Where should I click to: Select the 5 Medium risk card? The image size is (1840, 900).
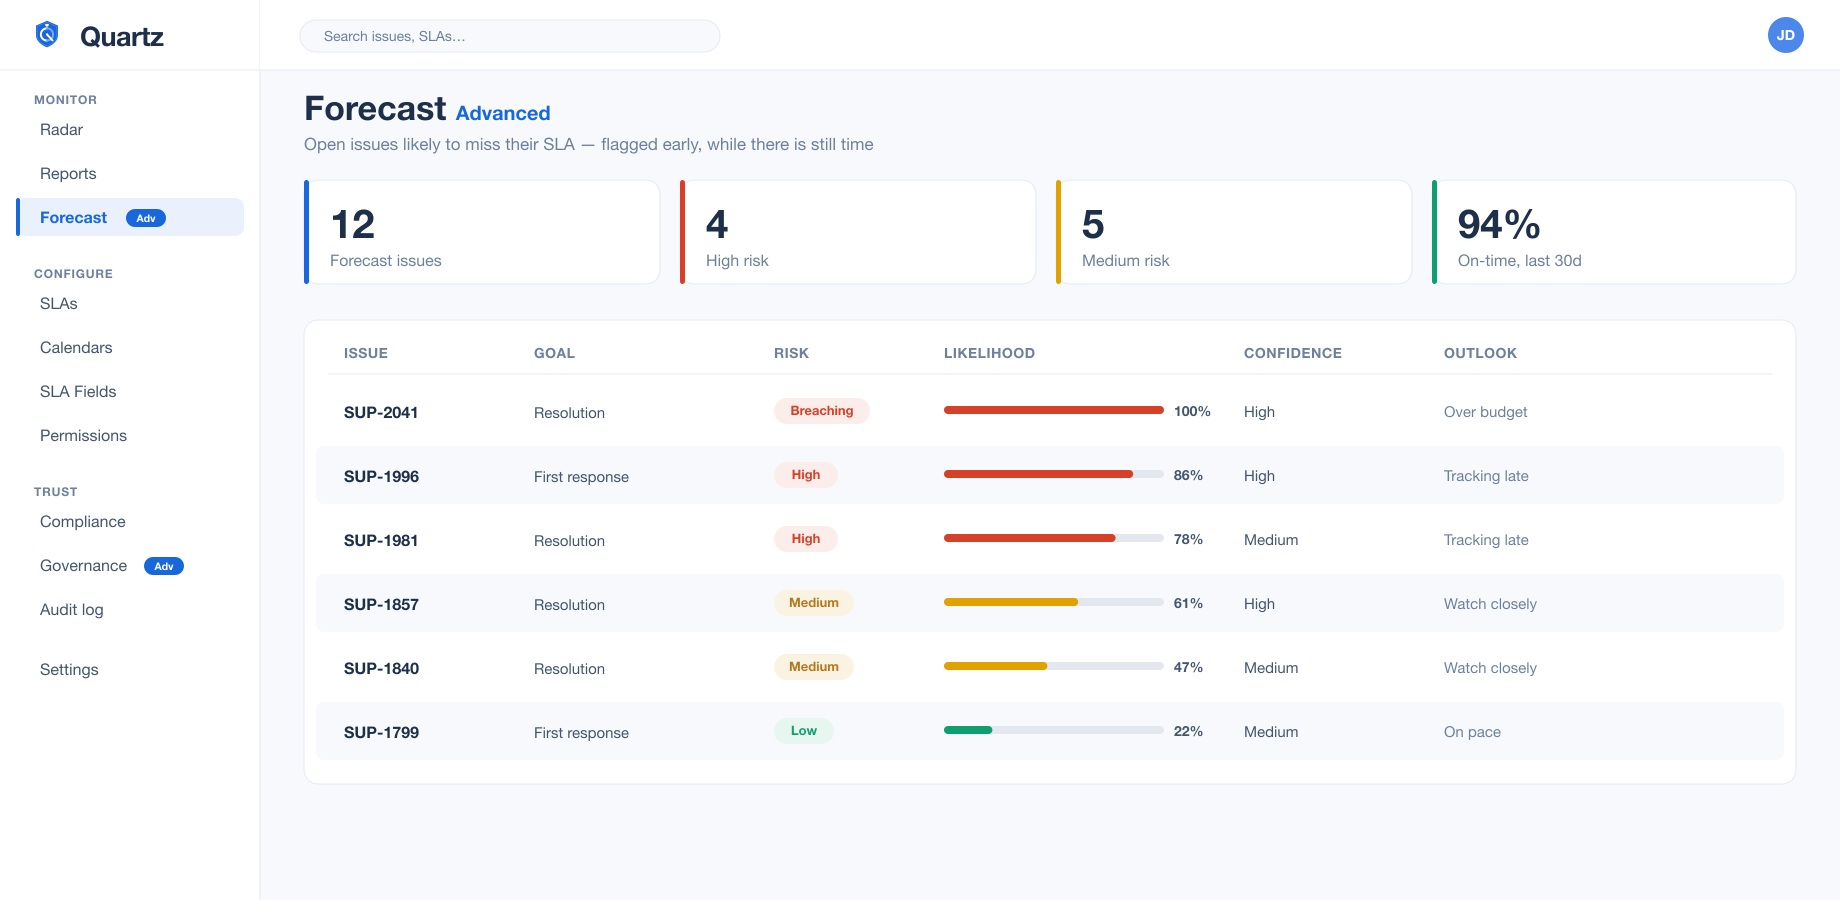click(1234, 232)
